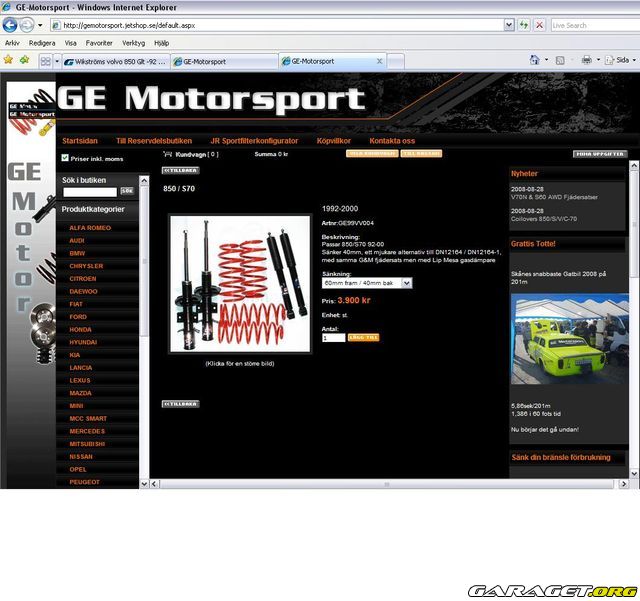Click the Lägg till add-to-cart button

[x=363, y=338]
